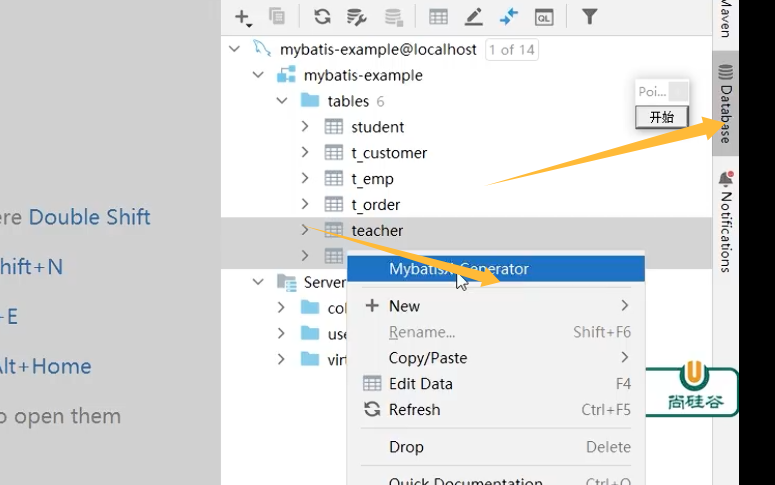Click the 1 of 14 schemas badge

coord(512,49)
